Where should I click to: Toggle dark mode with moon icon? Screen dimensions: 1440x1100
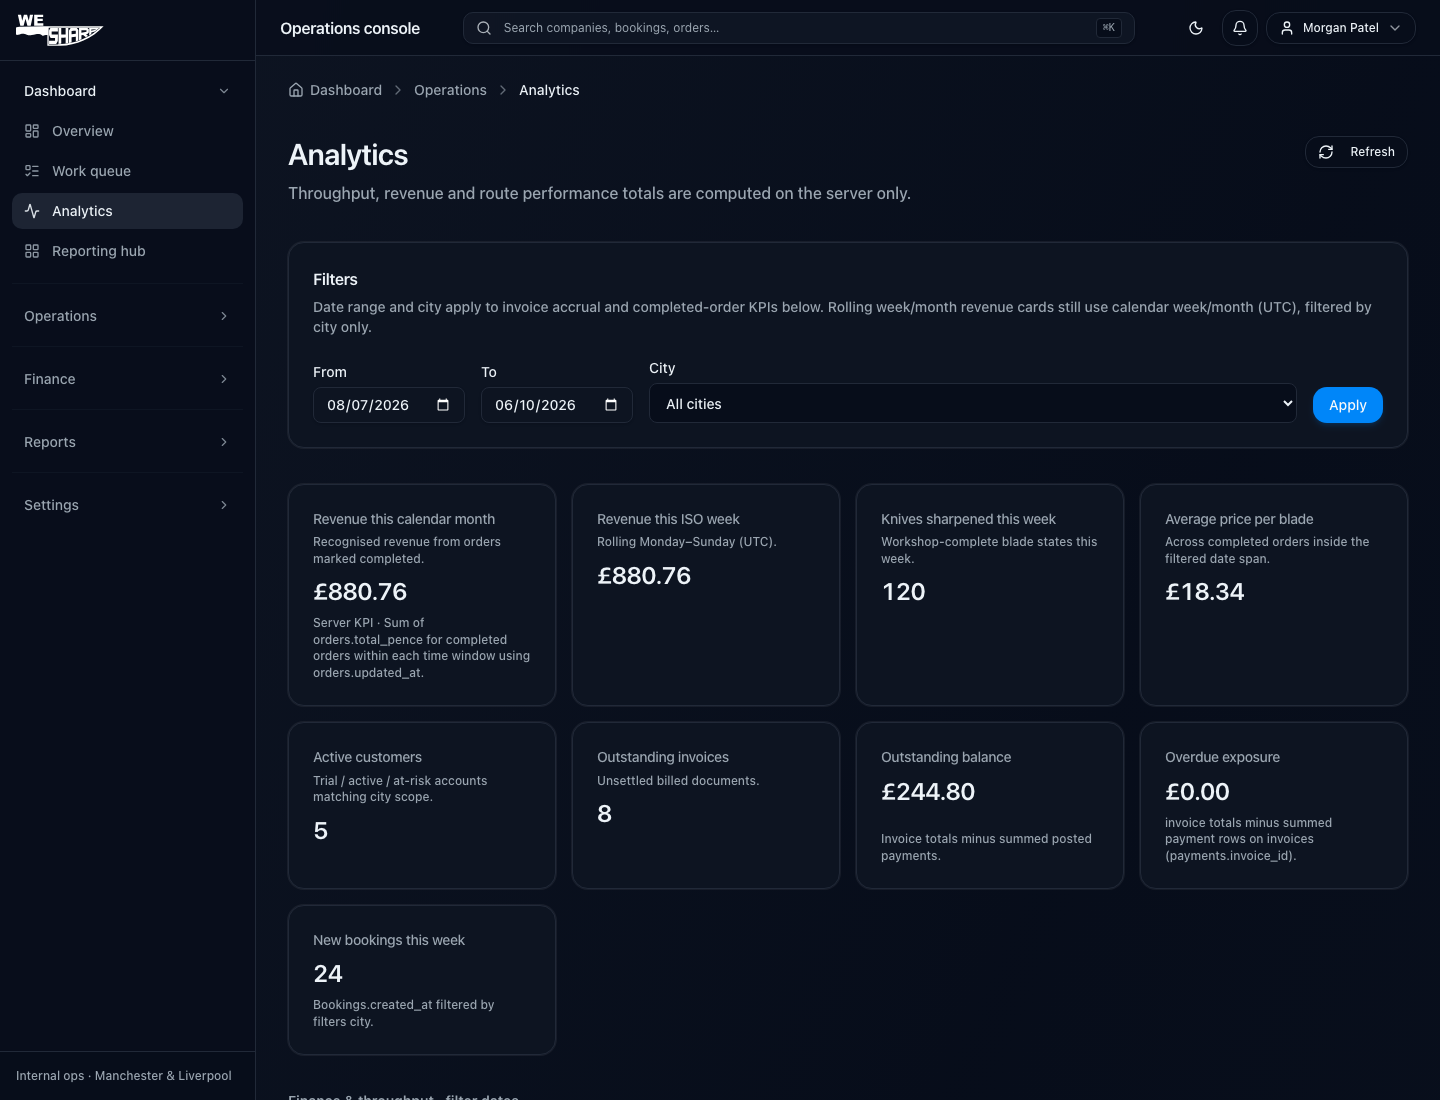click(x=1196, y=28)
